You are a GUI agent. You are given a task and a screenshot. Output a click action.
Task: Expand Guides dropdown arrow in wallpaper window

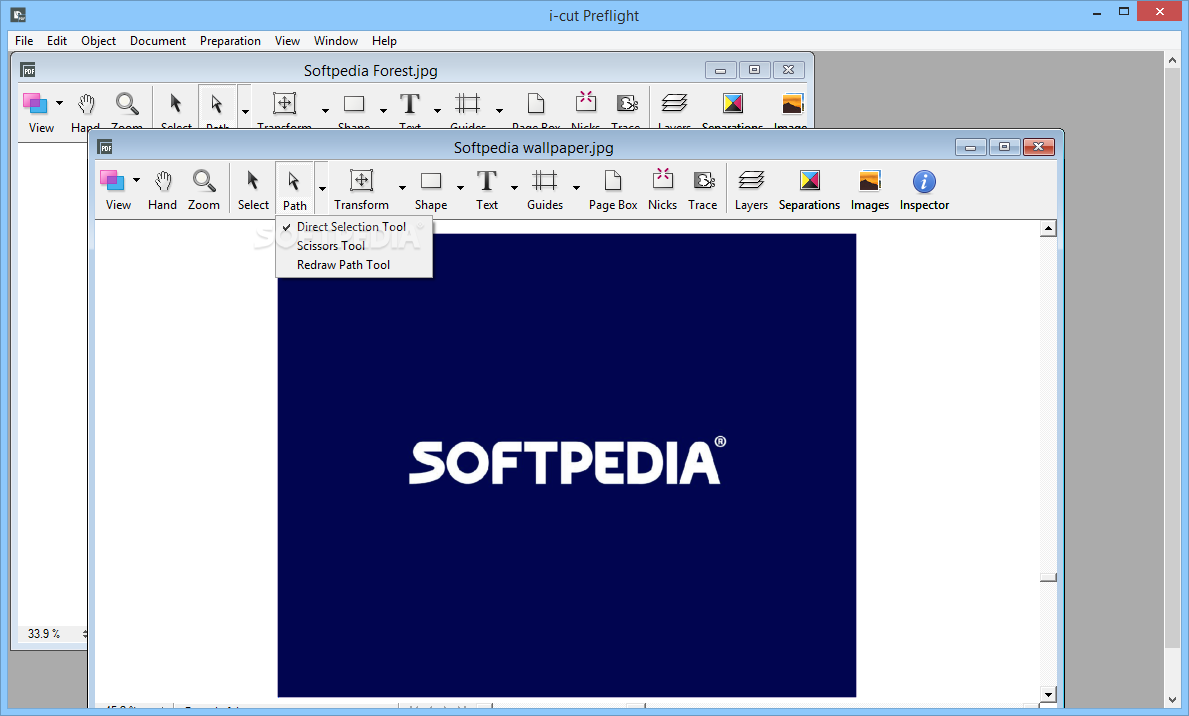click(576, 187)
